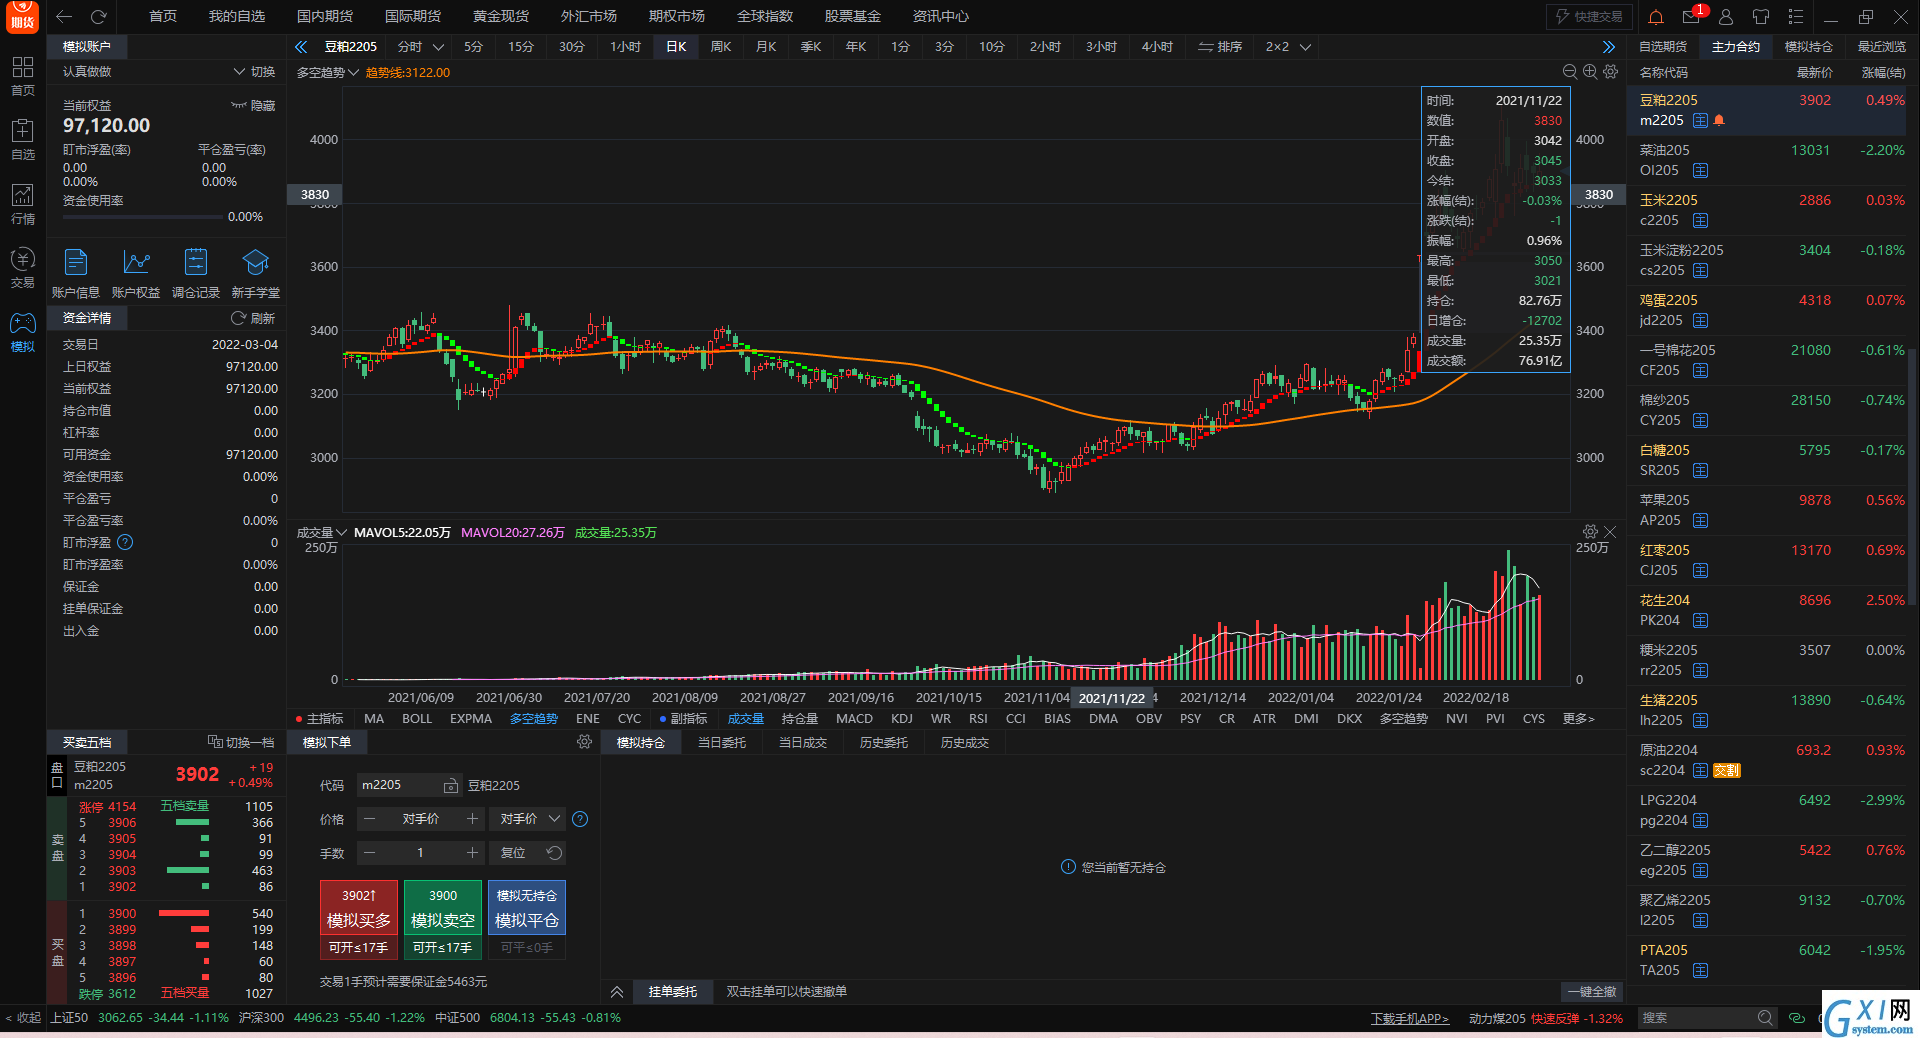Click the 盯市浮盈 help question icon
This screenshot has width=1920, height=1038.
[125, 542]
